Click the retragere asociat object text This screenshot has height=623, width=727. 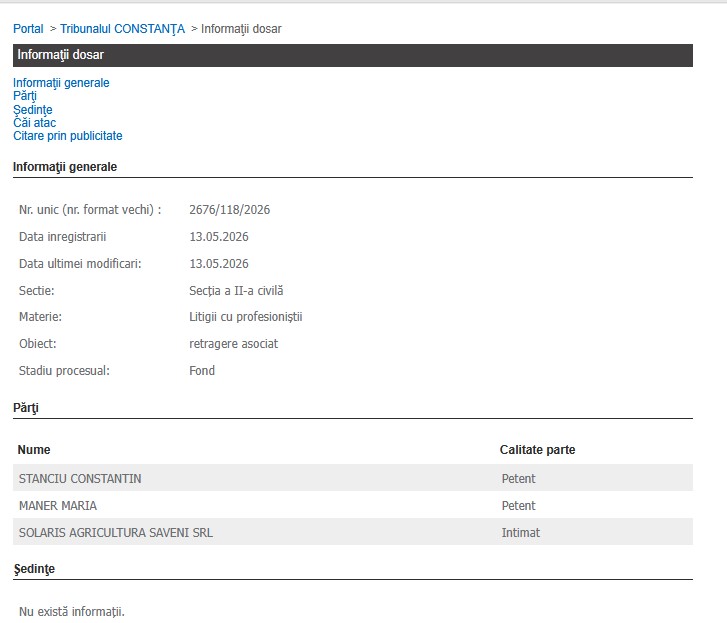pyautogui.click(x=234, y=344)
